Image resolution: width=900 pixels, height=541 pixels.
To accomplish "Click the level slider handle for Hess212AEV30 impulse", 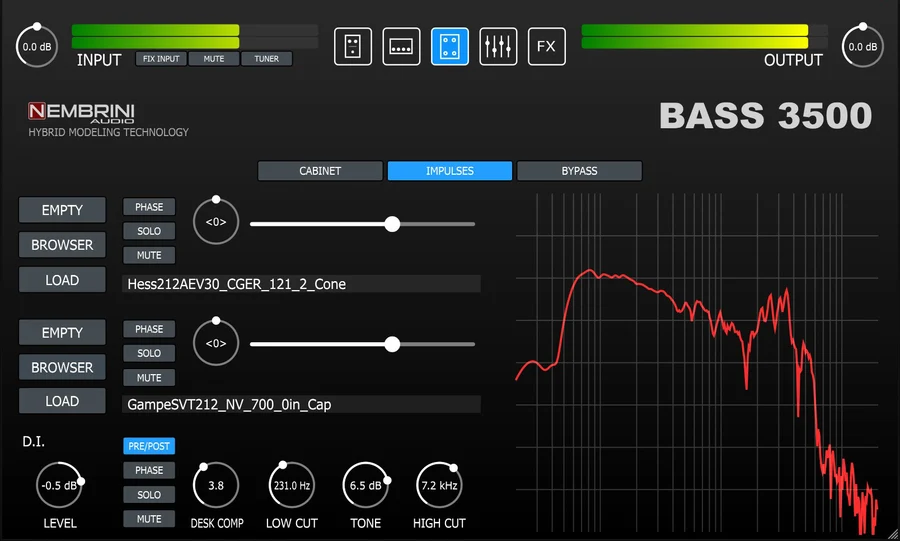I will (392, 224).
